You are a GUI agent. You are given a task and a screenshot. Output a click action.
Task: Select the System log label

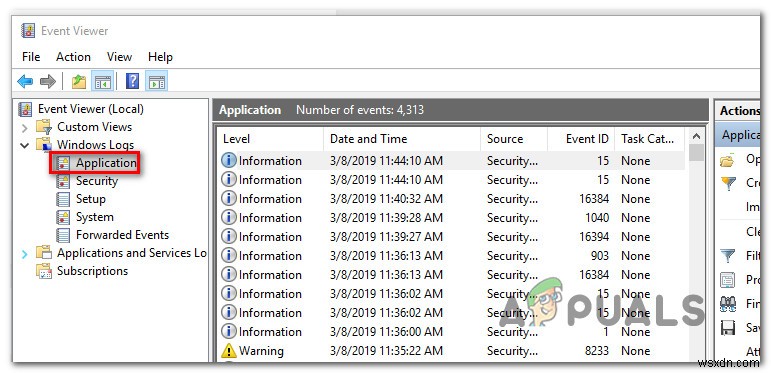click(x=94, y=217)
